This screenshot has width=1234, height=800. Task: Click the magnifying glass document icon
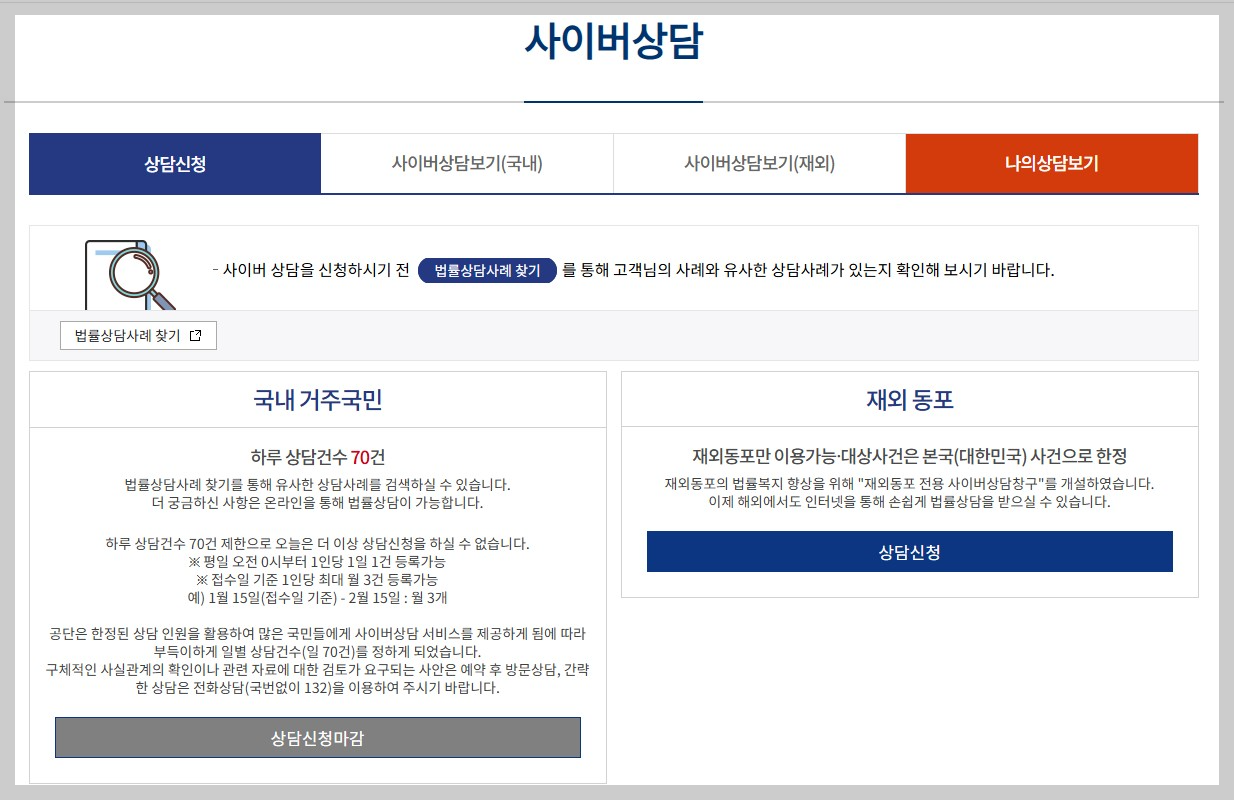pyautogui.click(x=131, y=274)
